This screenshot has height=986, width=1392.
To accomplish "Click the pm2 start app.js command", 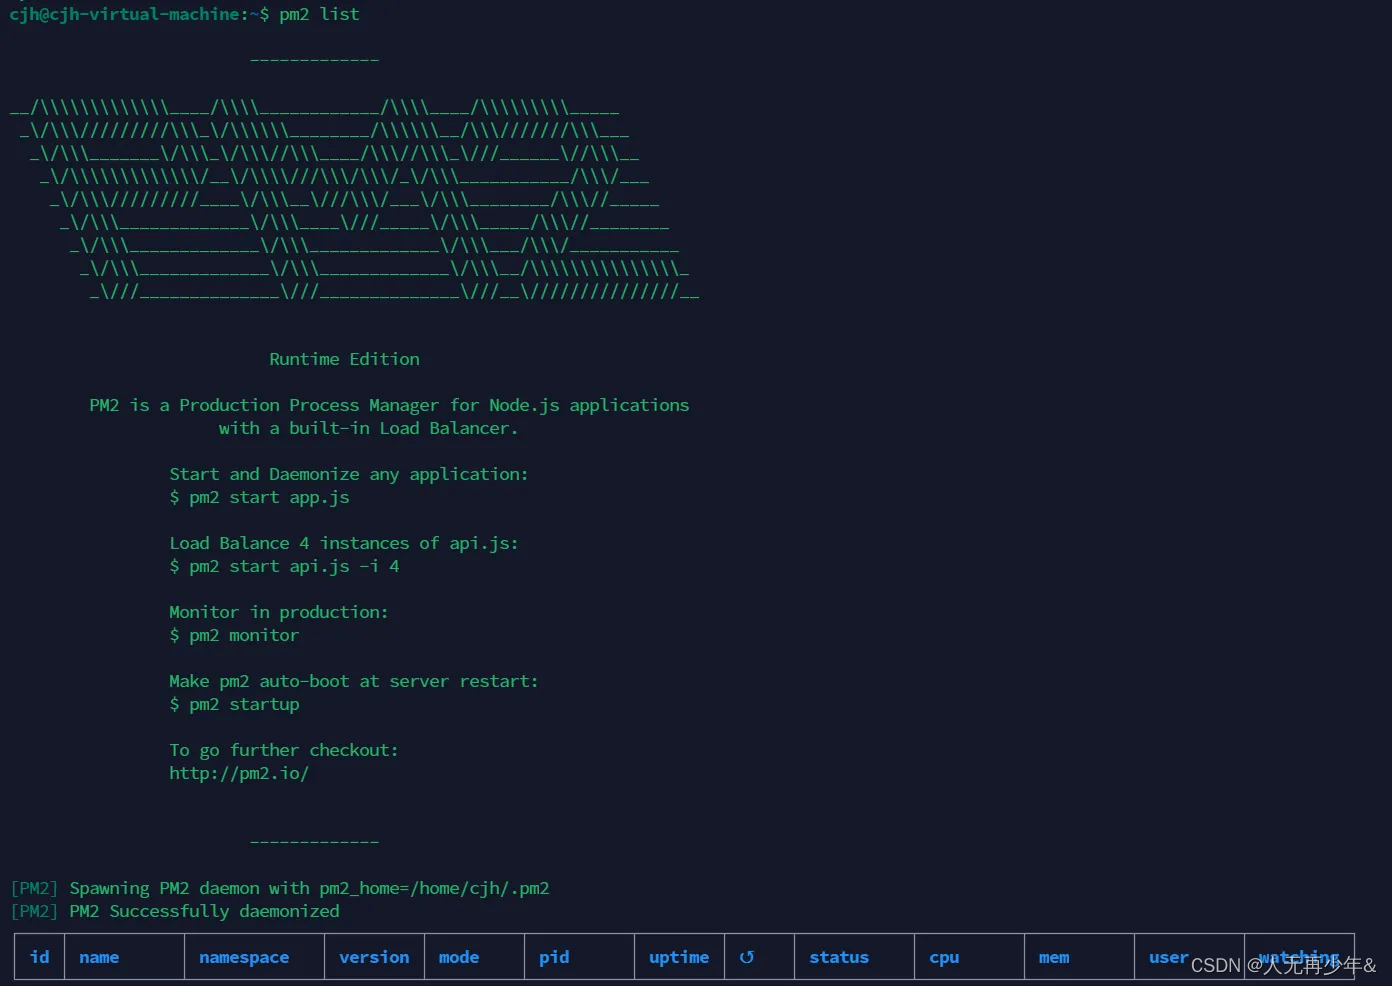I will (x=259, y=497).
